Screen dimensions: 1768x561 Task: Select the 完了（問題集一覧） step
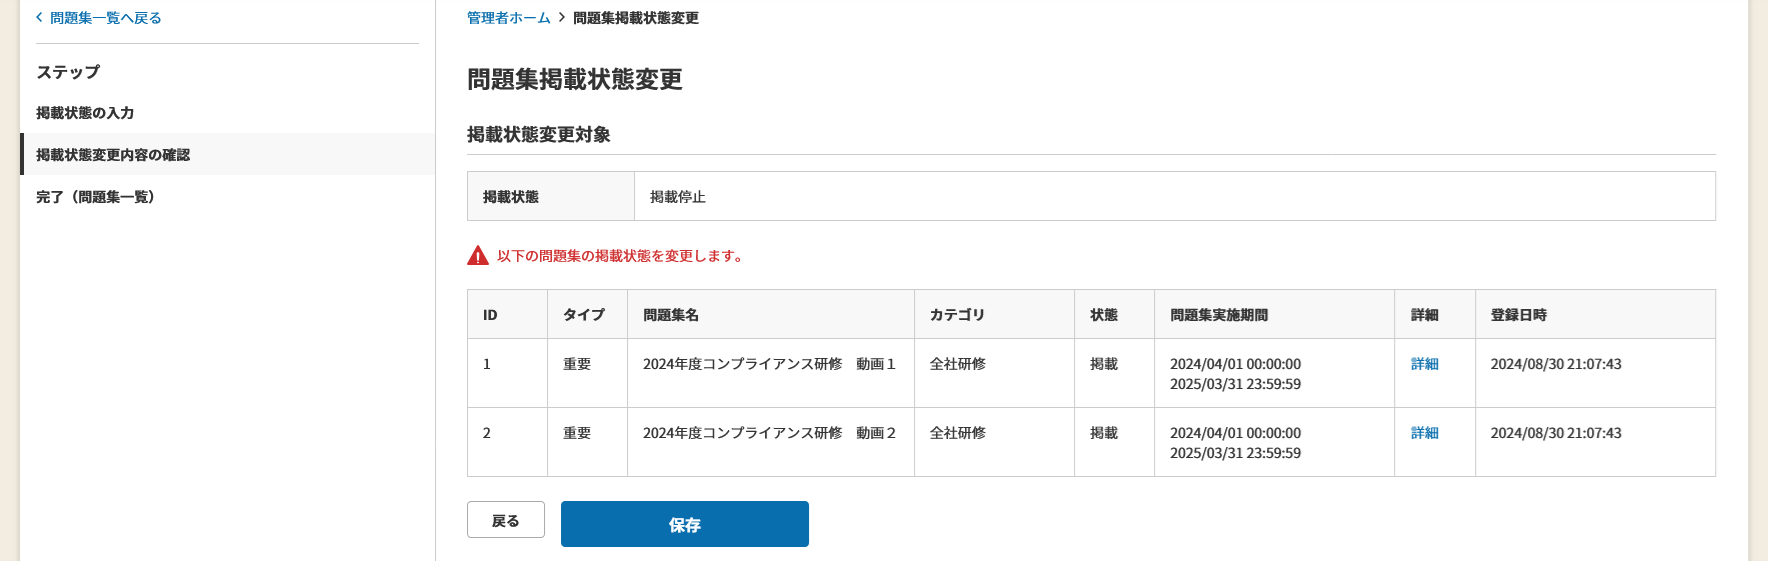pos(95,197)
